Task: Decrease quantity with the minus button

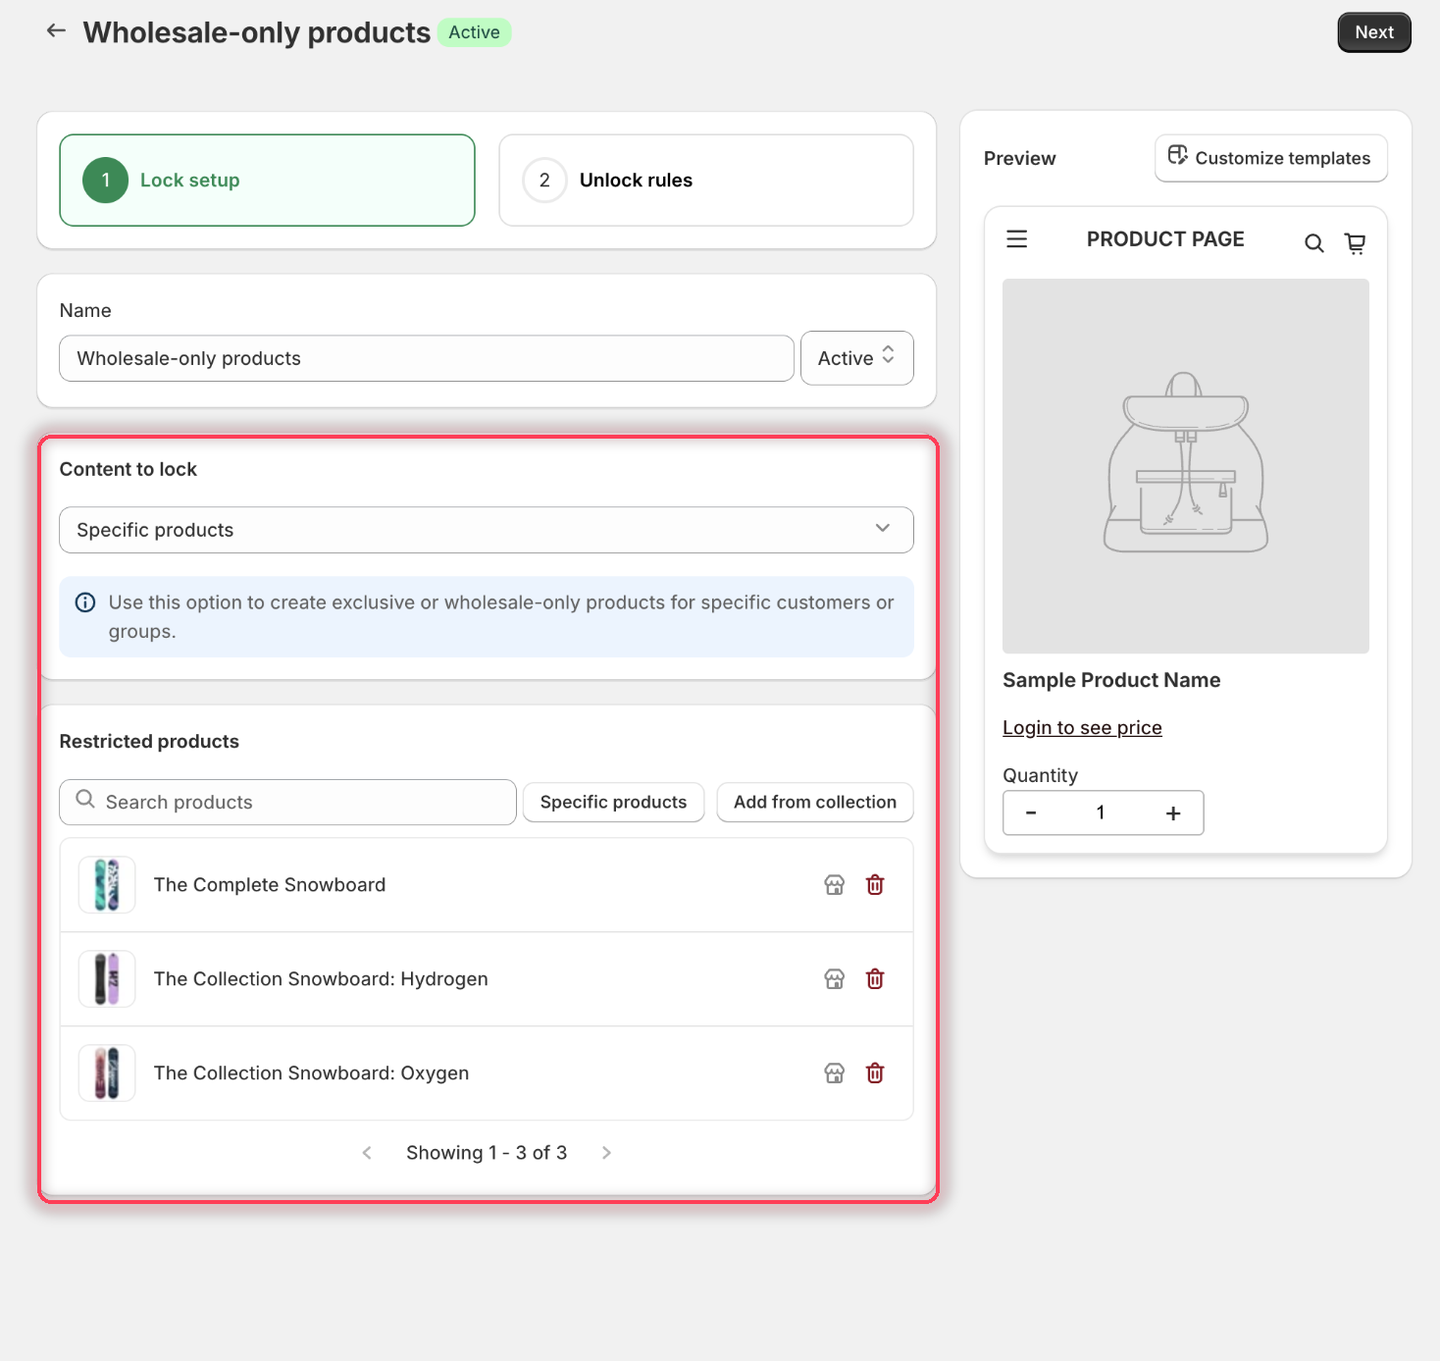Action: pos(1031,813)
